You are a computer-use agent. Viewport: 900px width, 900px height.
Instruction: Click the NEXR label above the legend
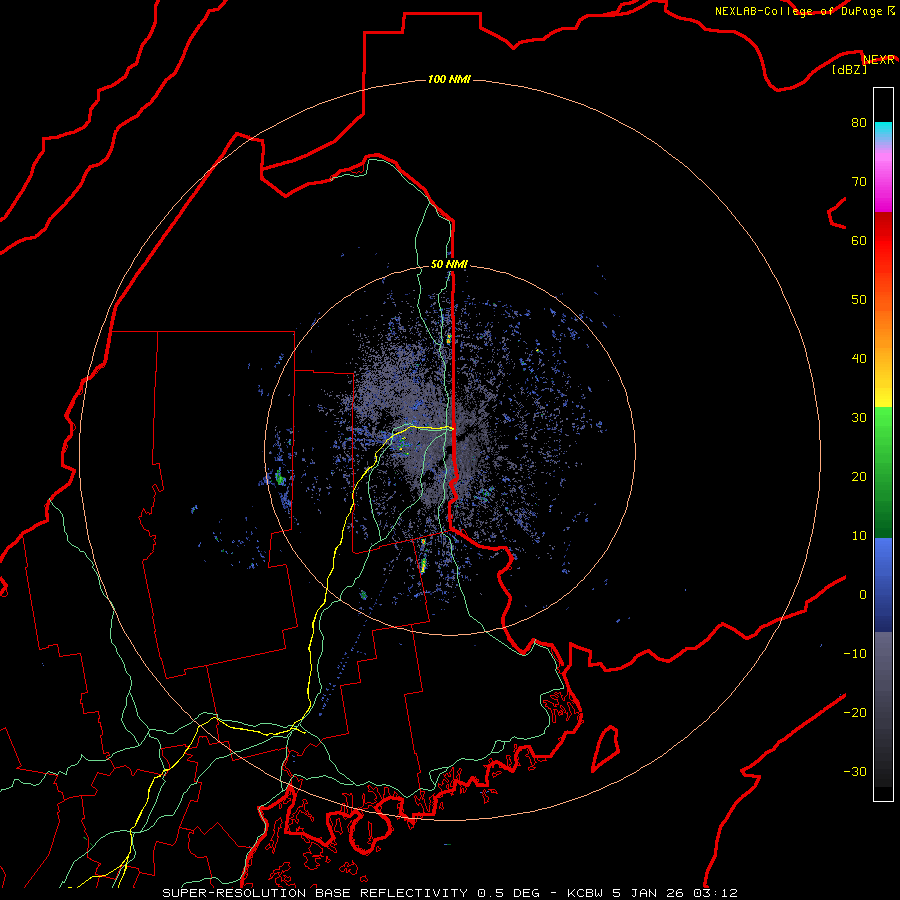(879, 60)
